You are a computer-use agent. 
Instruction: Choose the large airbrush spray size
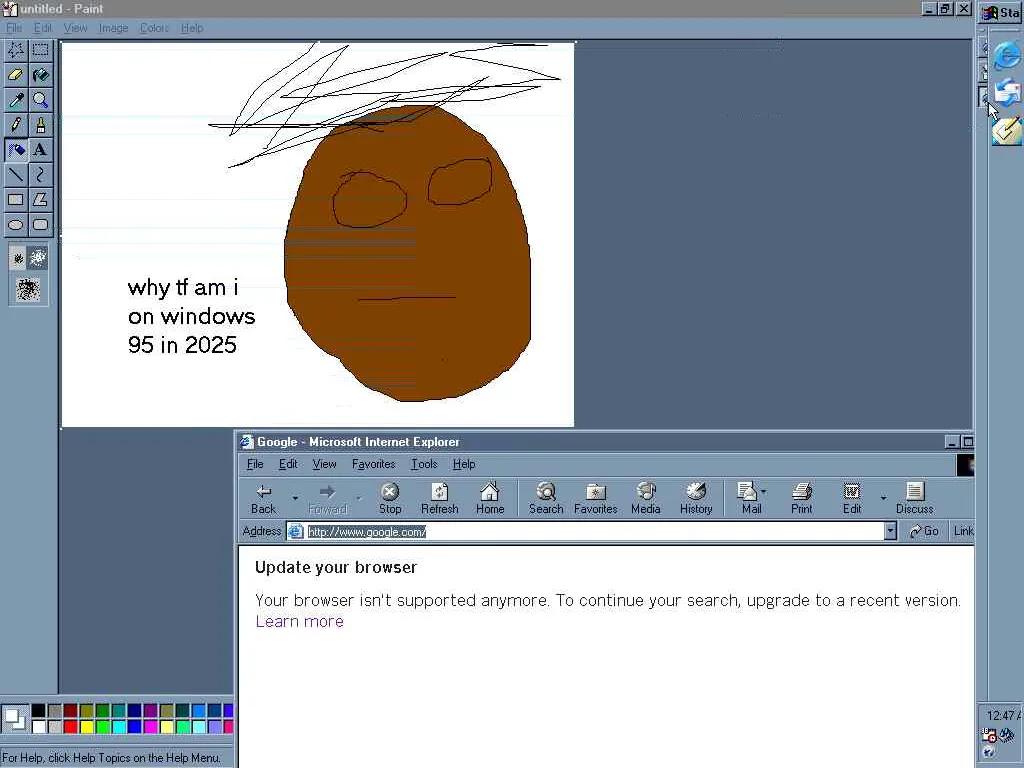tap(28, 289)
